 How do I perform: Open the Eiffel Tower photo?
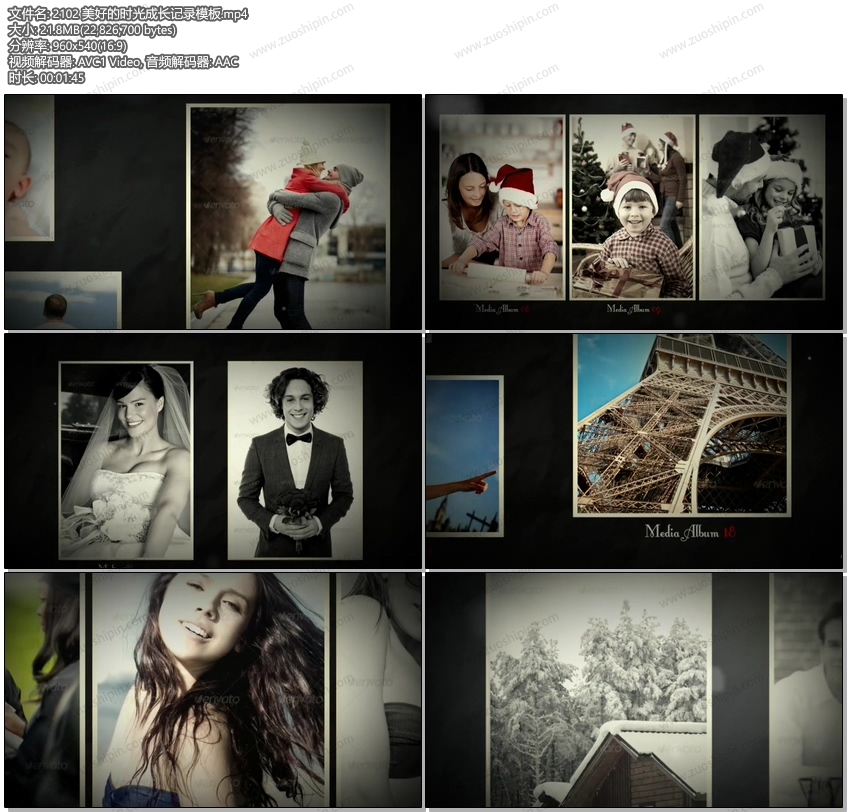click(x=681, y=425)
